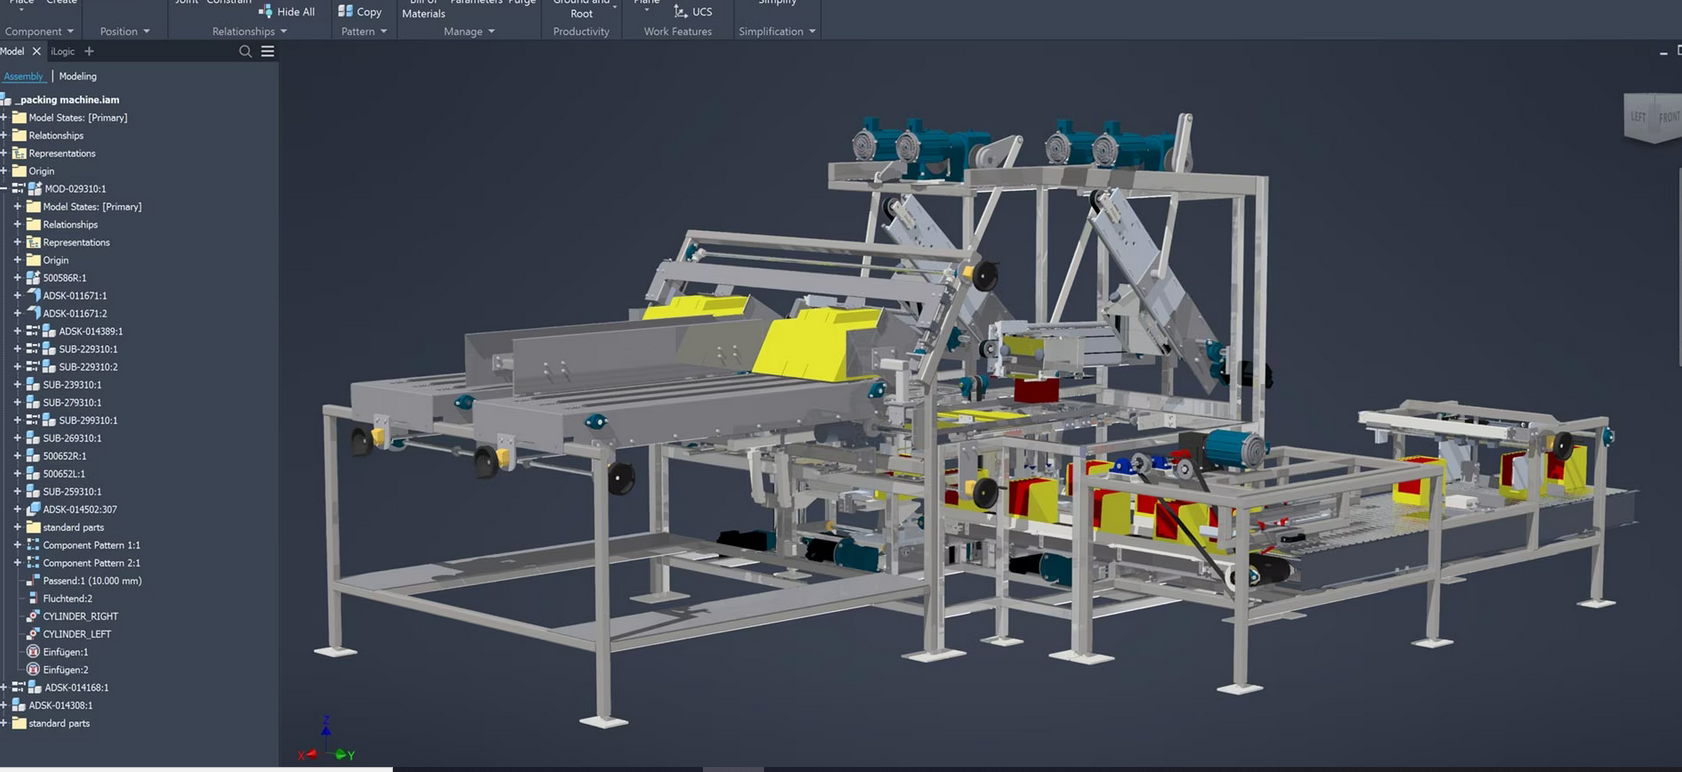Select the Einfügen:1 constraint in the tree

(65, 652)
